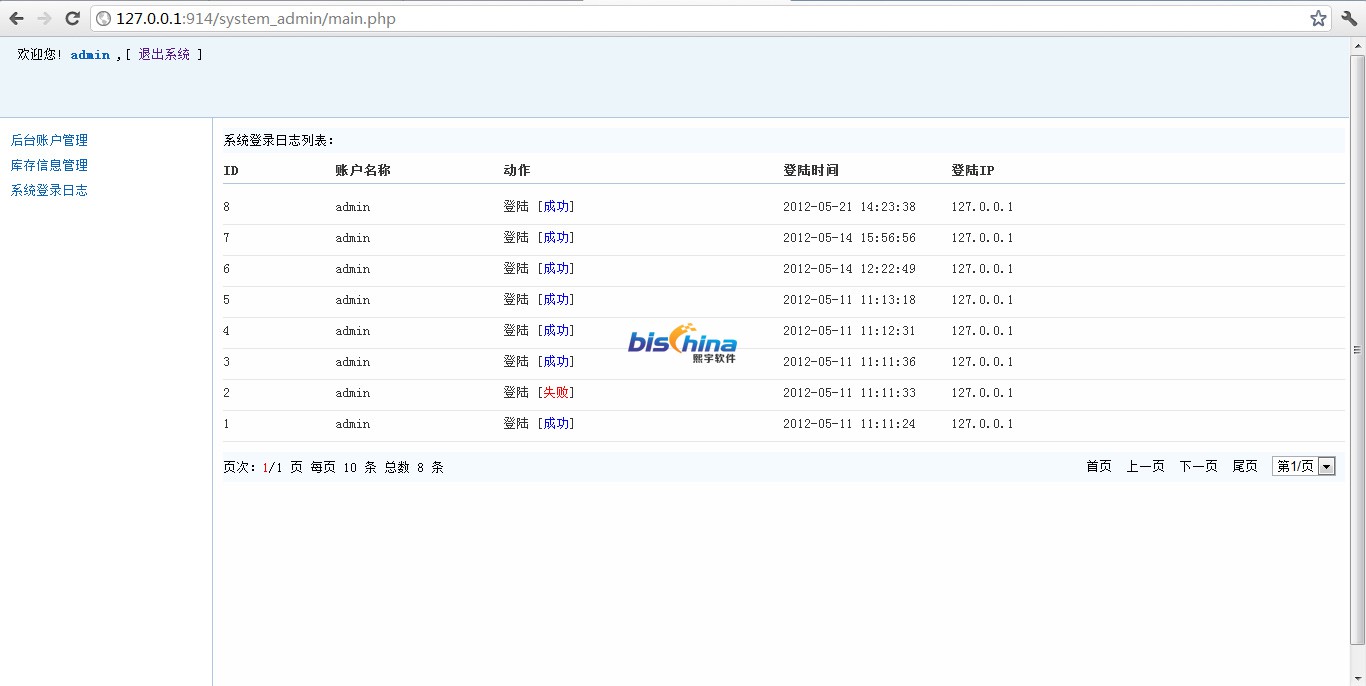
Task: Click the 登陆 [失败] entry in row 2
Action: pos(539,393)
